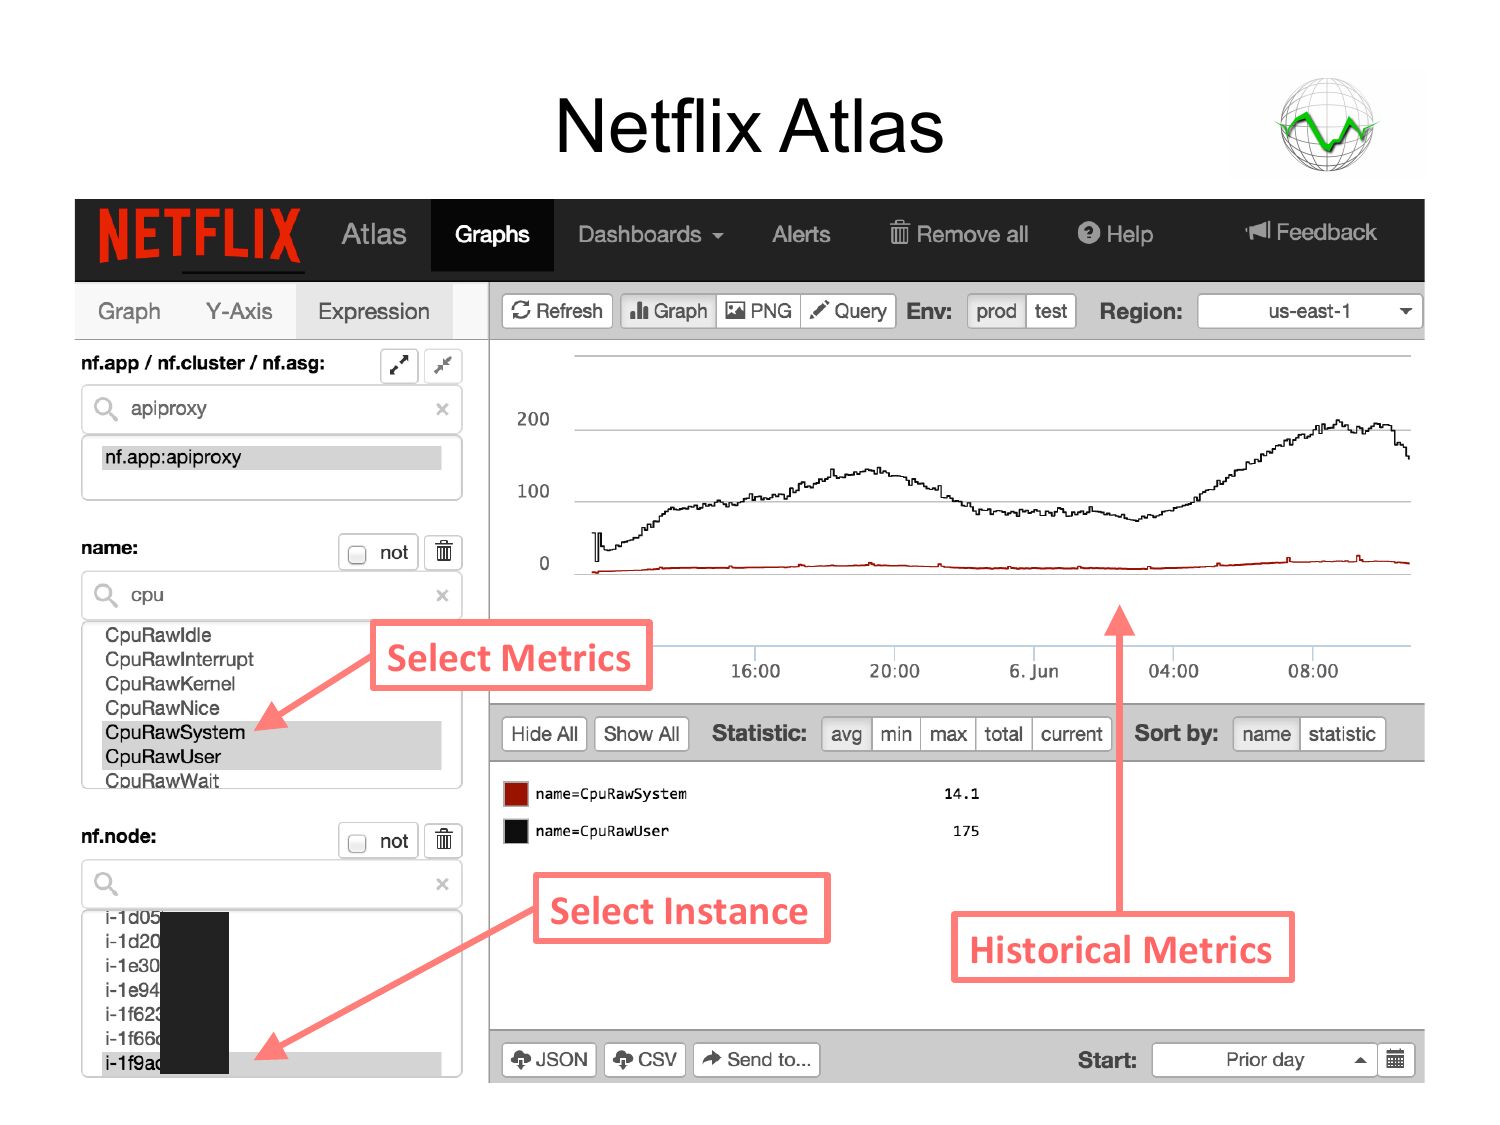This screenshot has width=1500, height=1125.
Task: Tick the 'not' checkbox for nf.node
Action: point(357,843)
